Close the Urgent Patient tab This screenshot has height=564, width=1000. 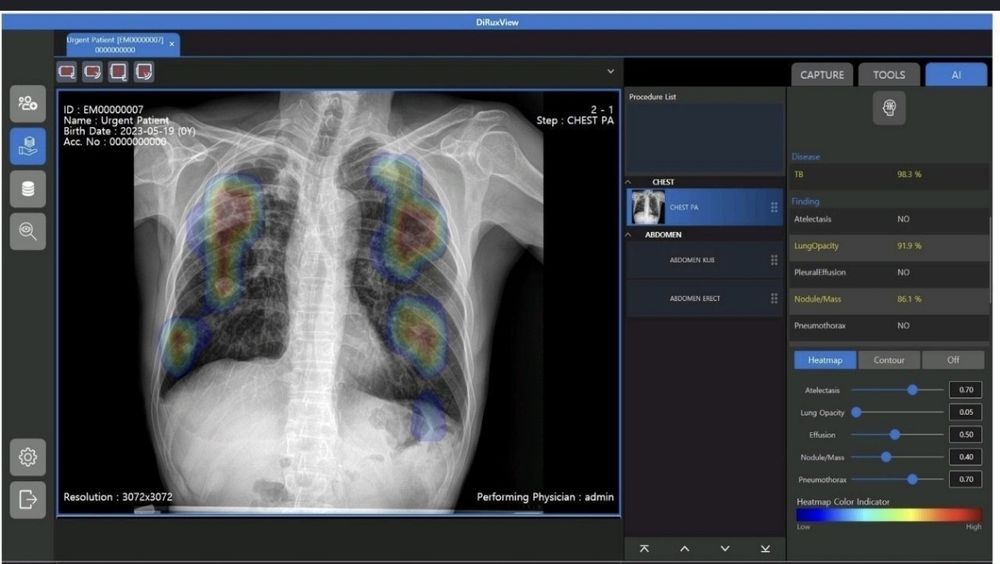point(172,44)
